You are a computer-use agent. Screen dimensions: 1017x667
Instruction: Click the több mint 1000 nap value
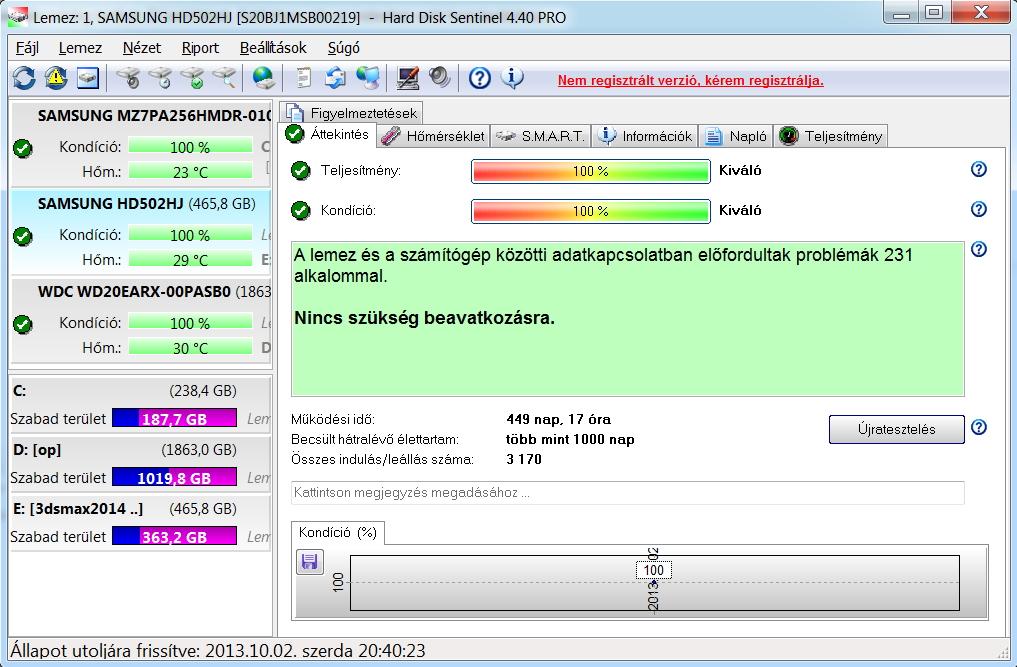(x=570, y=439)
